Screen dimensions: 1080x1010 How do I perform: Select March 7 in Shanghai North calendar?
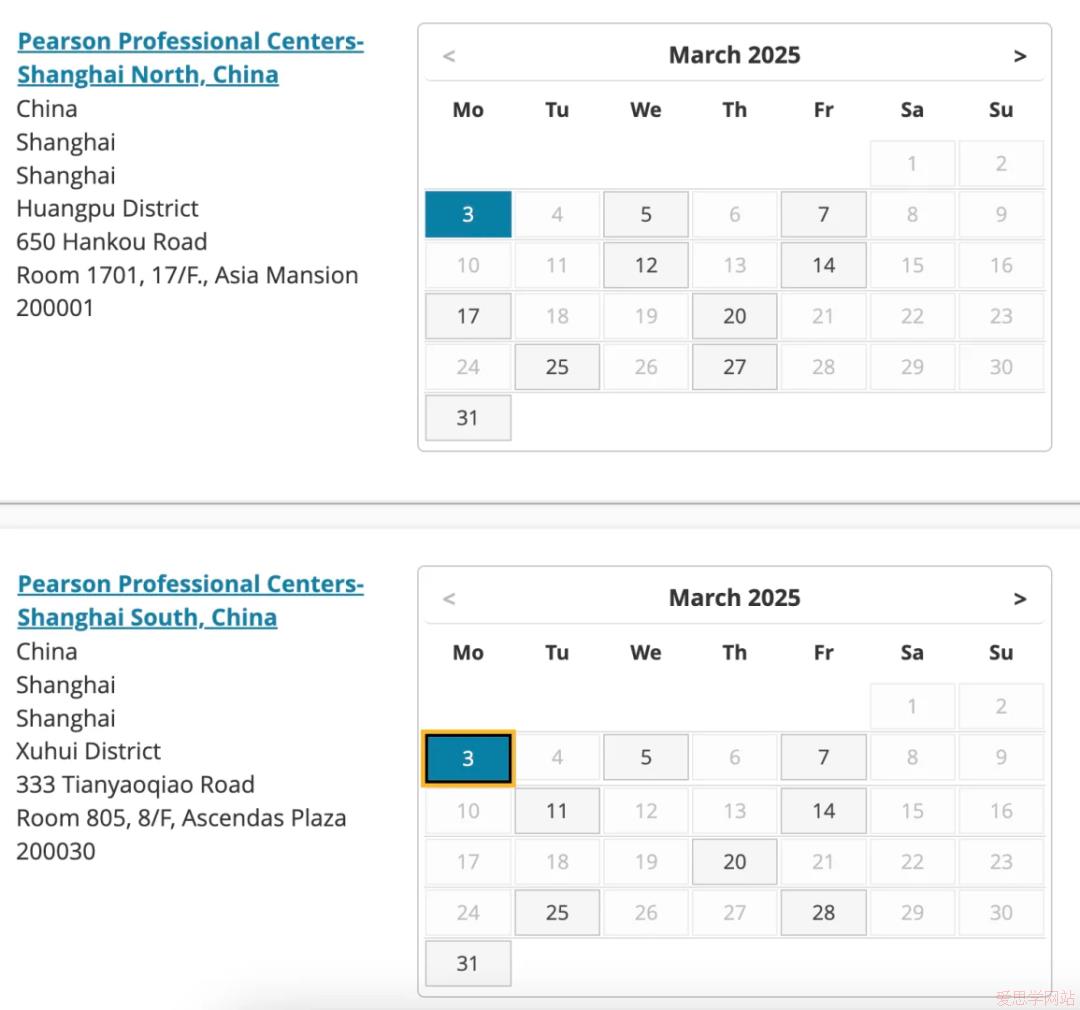click(x=824, y=214)
